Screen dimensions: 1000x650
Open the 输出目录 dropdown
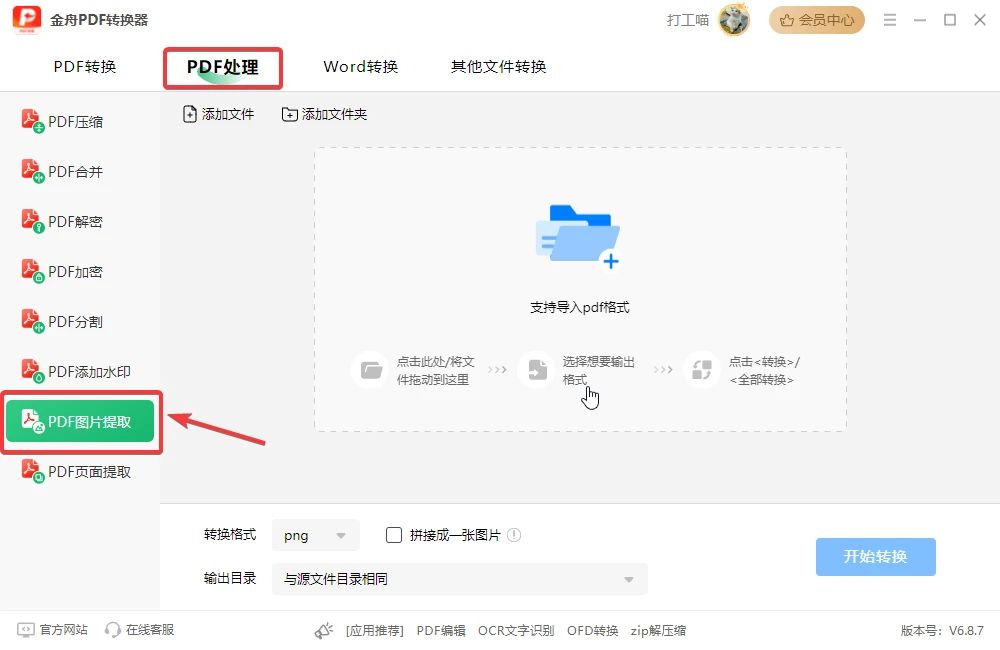pos(460,579)
